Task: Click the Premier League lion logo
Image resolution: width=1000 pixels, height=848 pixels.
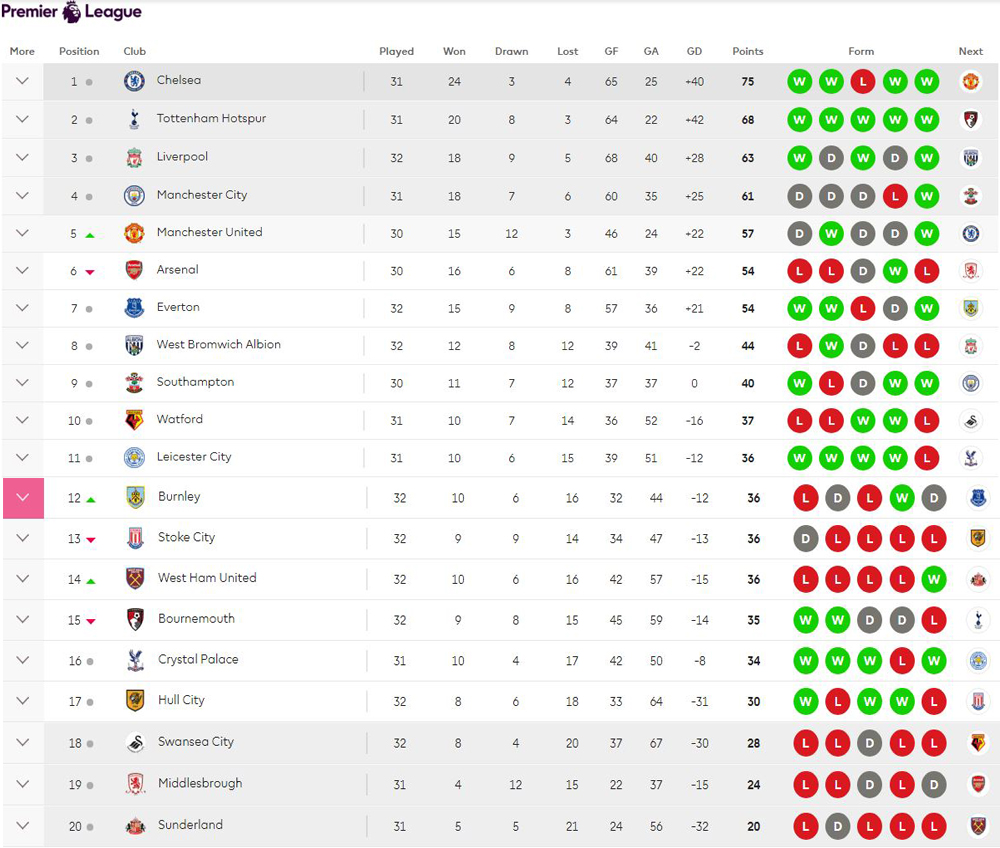Action: pos(72,11)
